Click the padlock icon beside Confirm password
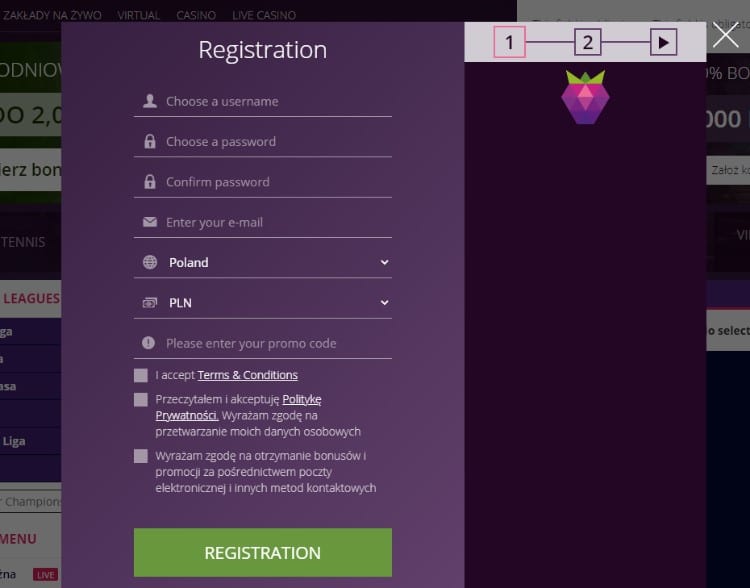750x588 pixels. (150, 182)
